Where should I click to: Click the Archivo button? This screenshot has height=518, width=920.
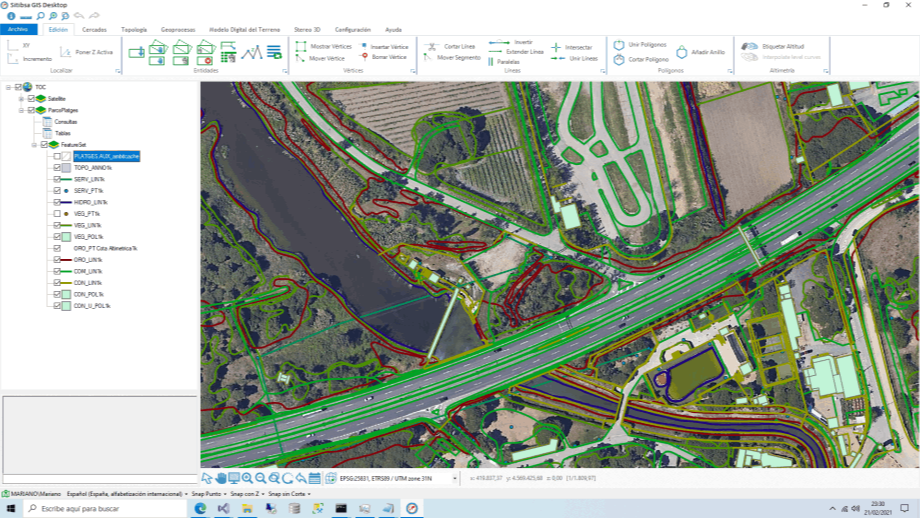(18, 30)
